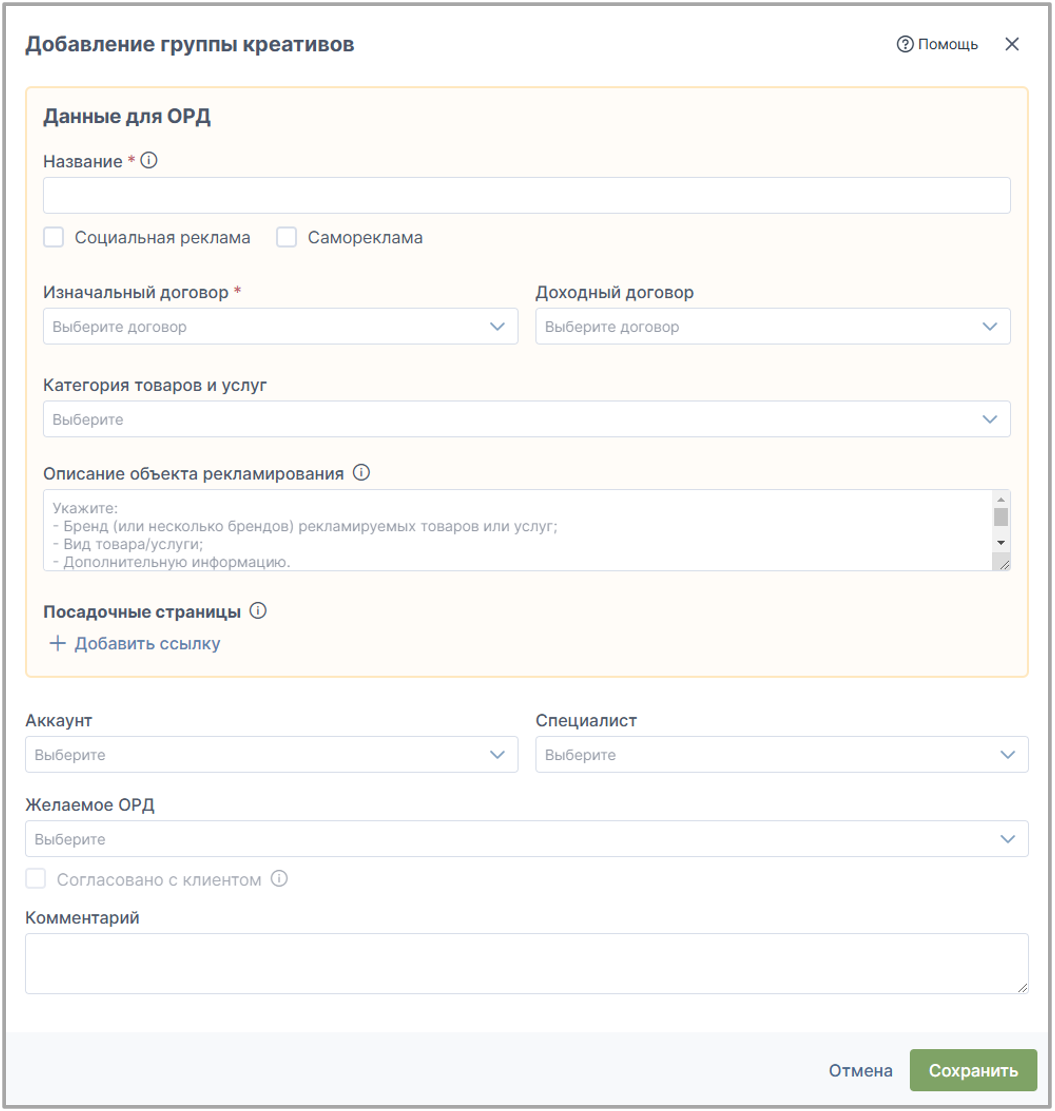Open the Специалист dropdown

(782, 755)
